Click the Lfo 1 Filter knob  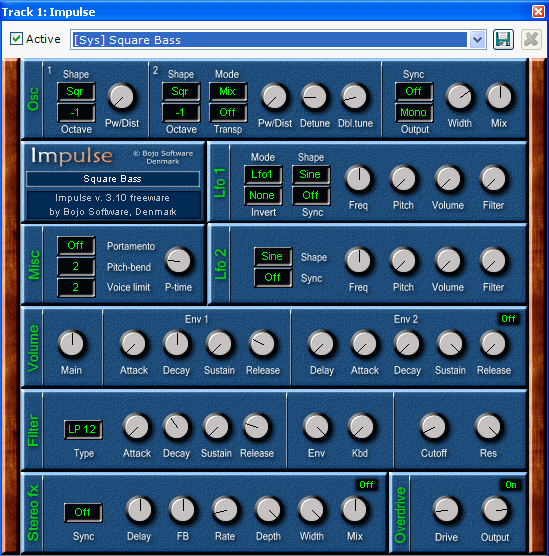493,179
